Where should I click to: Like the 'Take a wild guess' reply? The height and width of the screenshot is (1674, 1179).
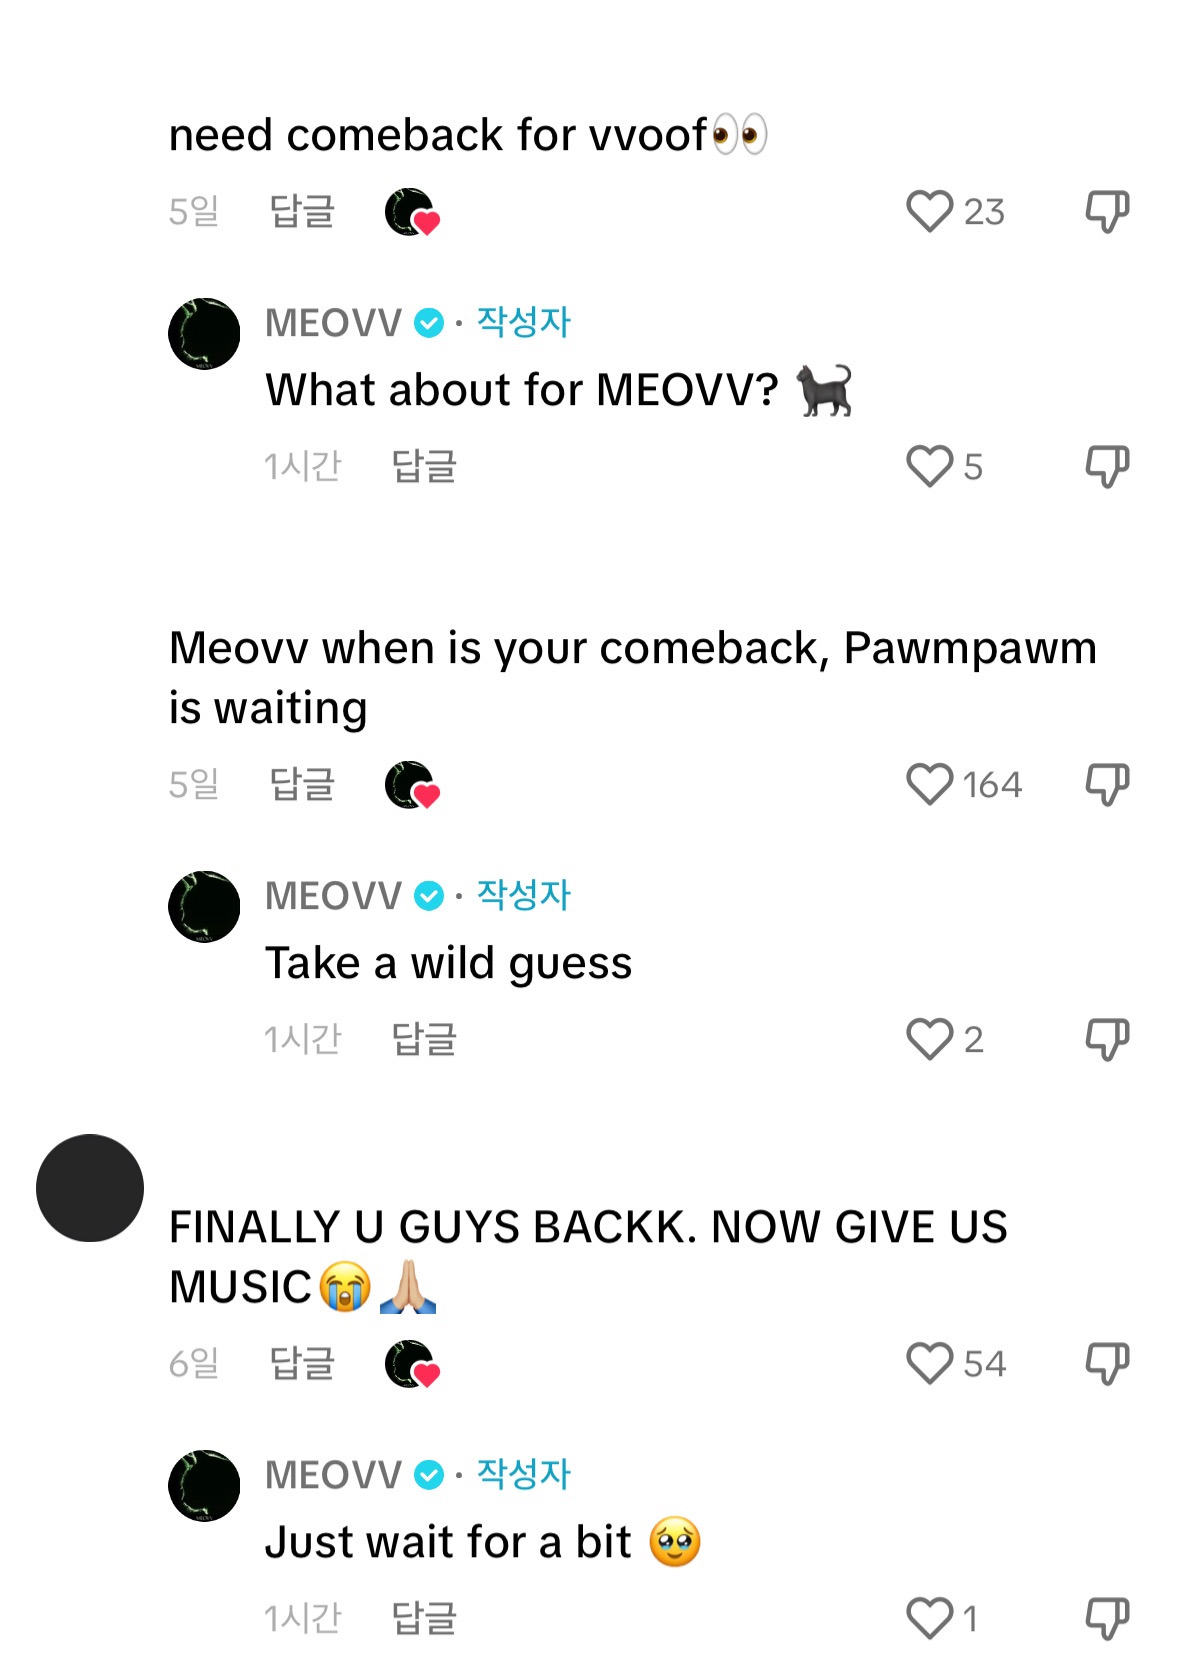[x=929, y=1039]
